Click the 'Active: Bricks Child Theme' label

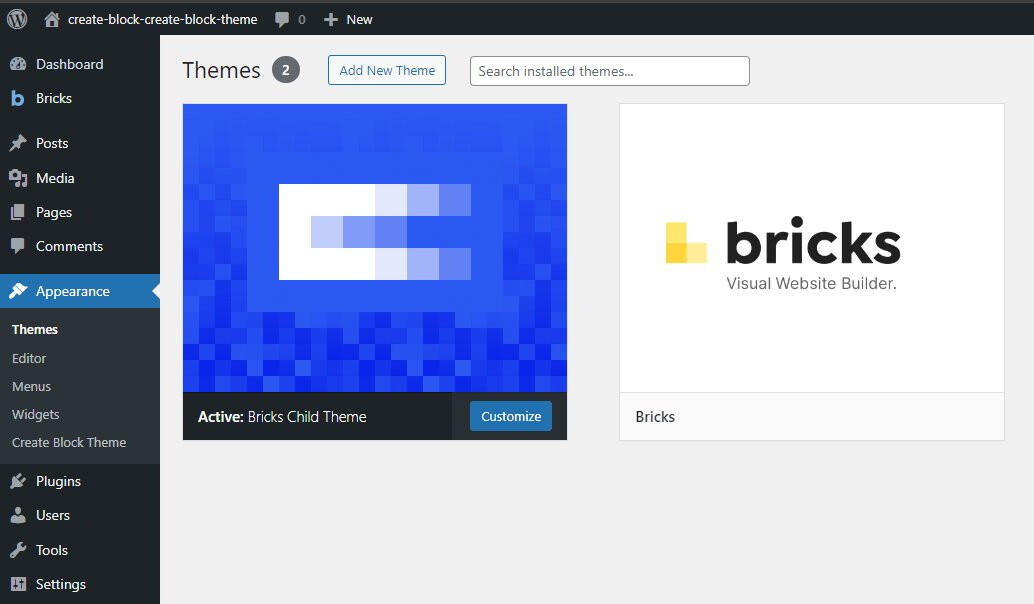pos(282,417)
